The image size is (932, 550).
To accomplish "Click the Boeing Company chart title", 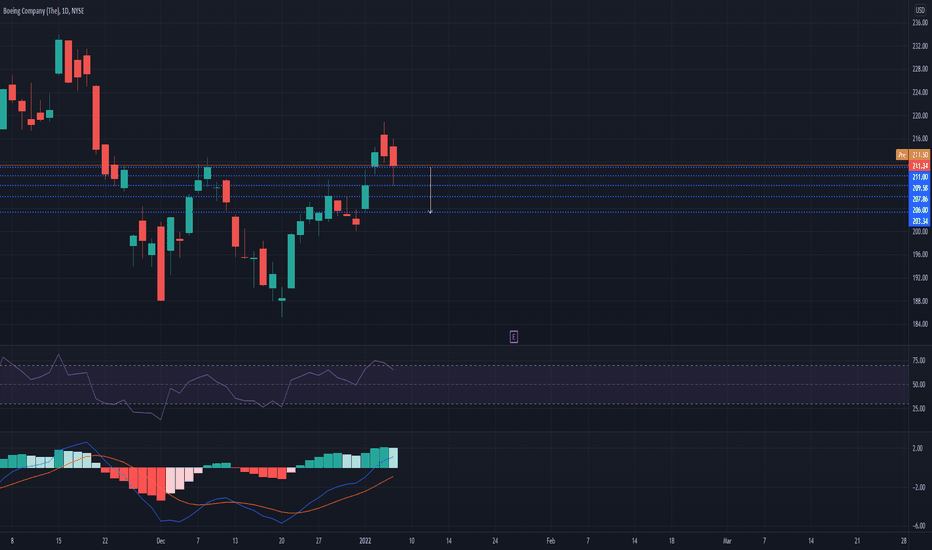I will coord(43,11).
